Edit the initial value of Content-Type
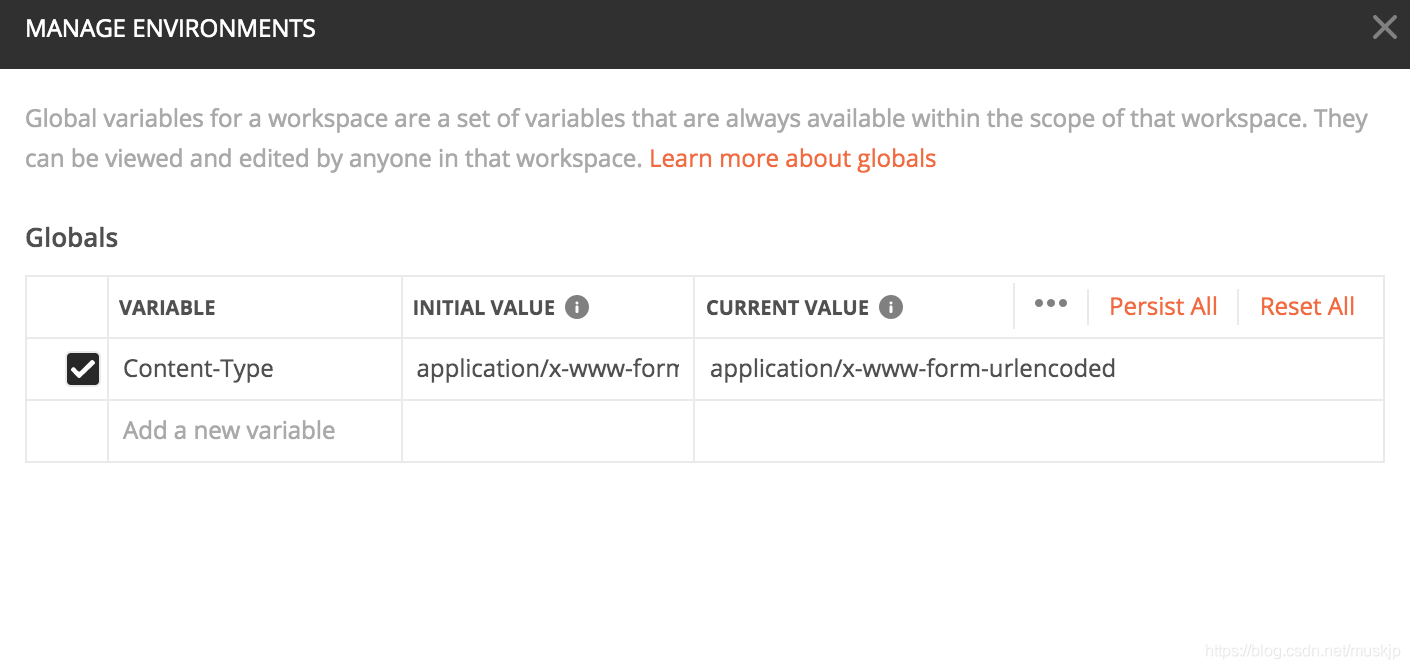 (548, 369)
